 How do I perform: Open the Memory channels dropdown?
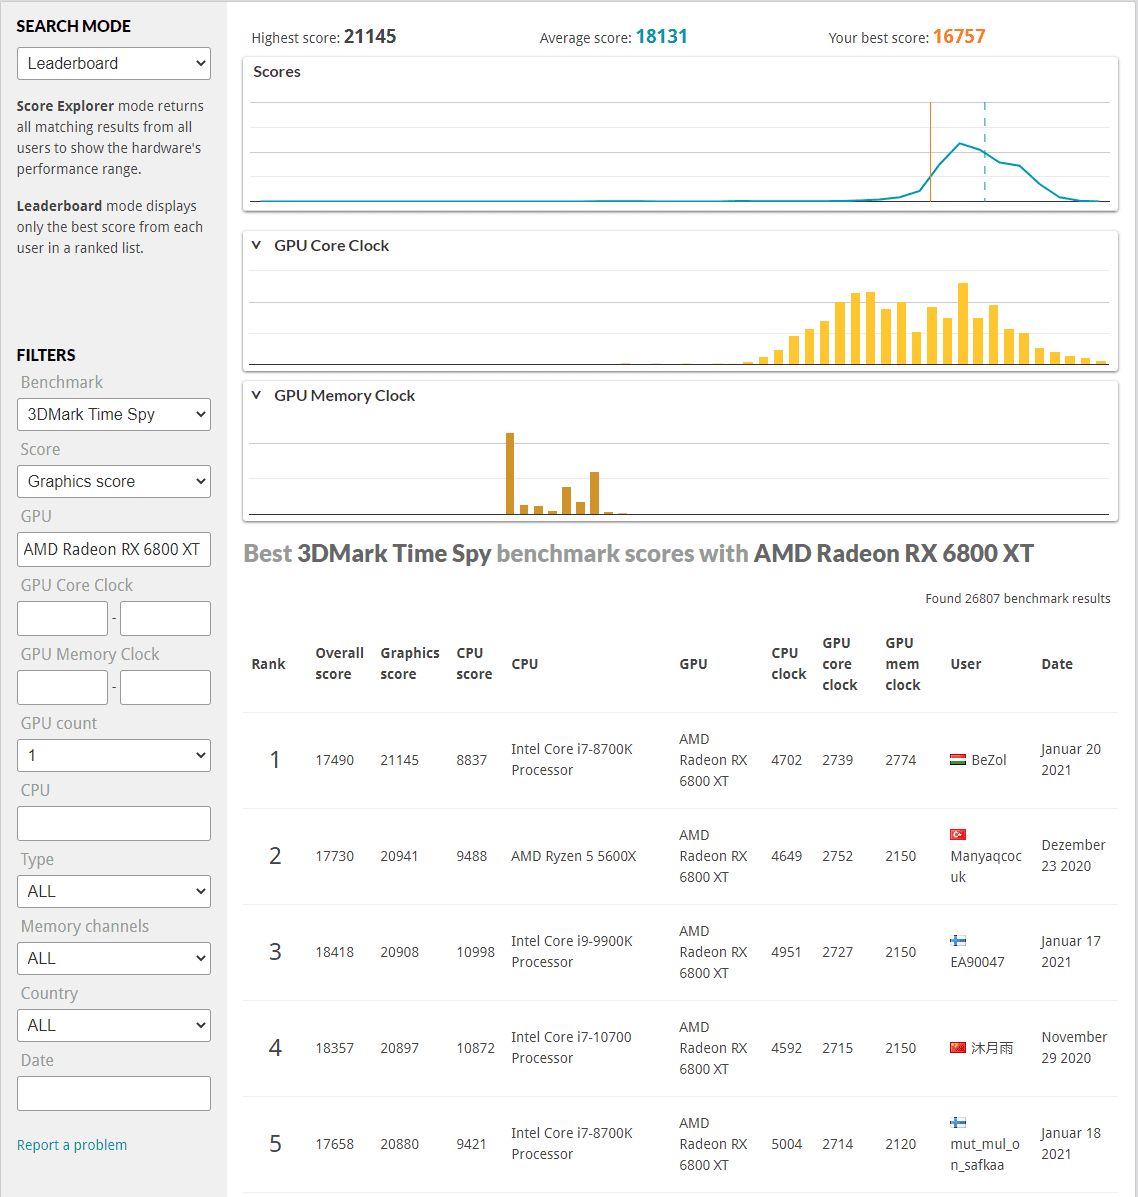pos(114,958)
